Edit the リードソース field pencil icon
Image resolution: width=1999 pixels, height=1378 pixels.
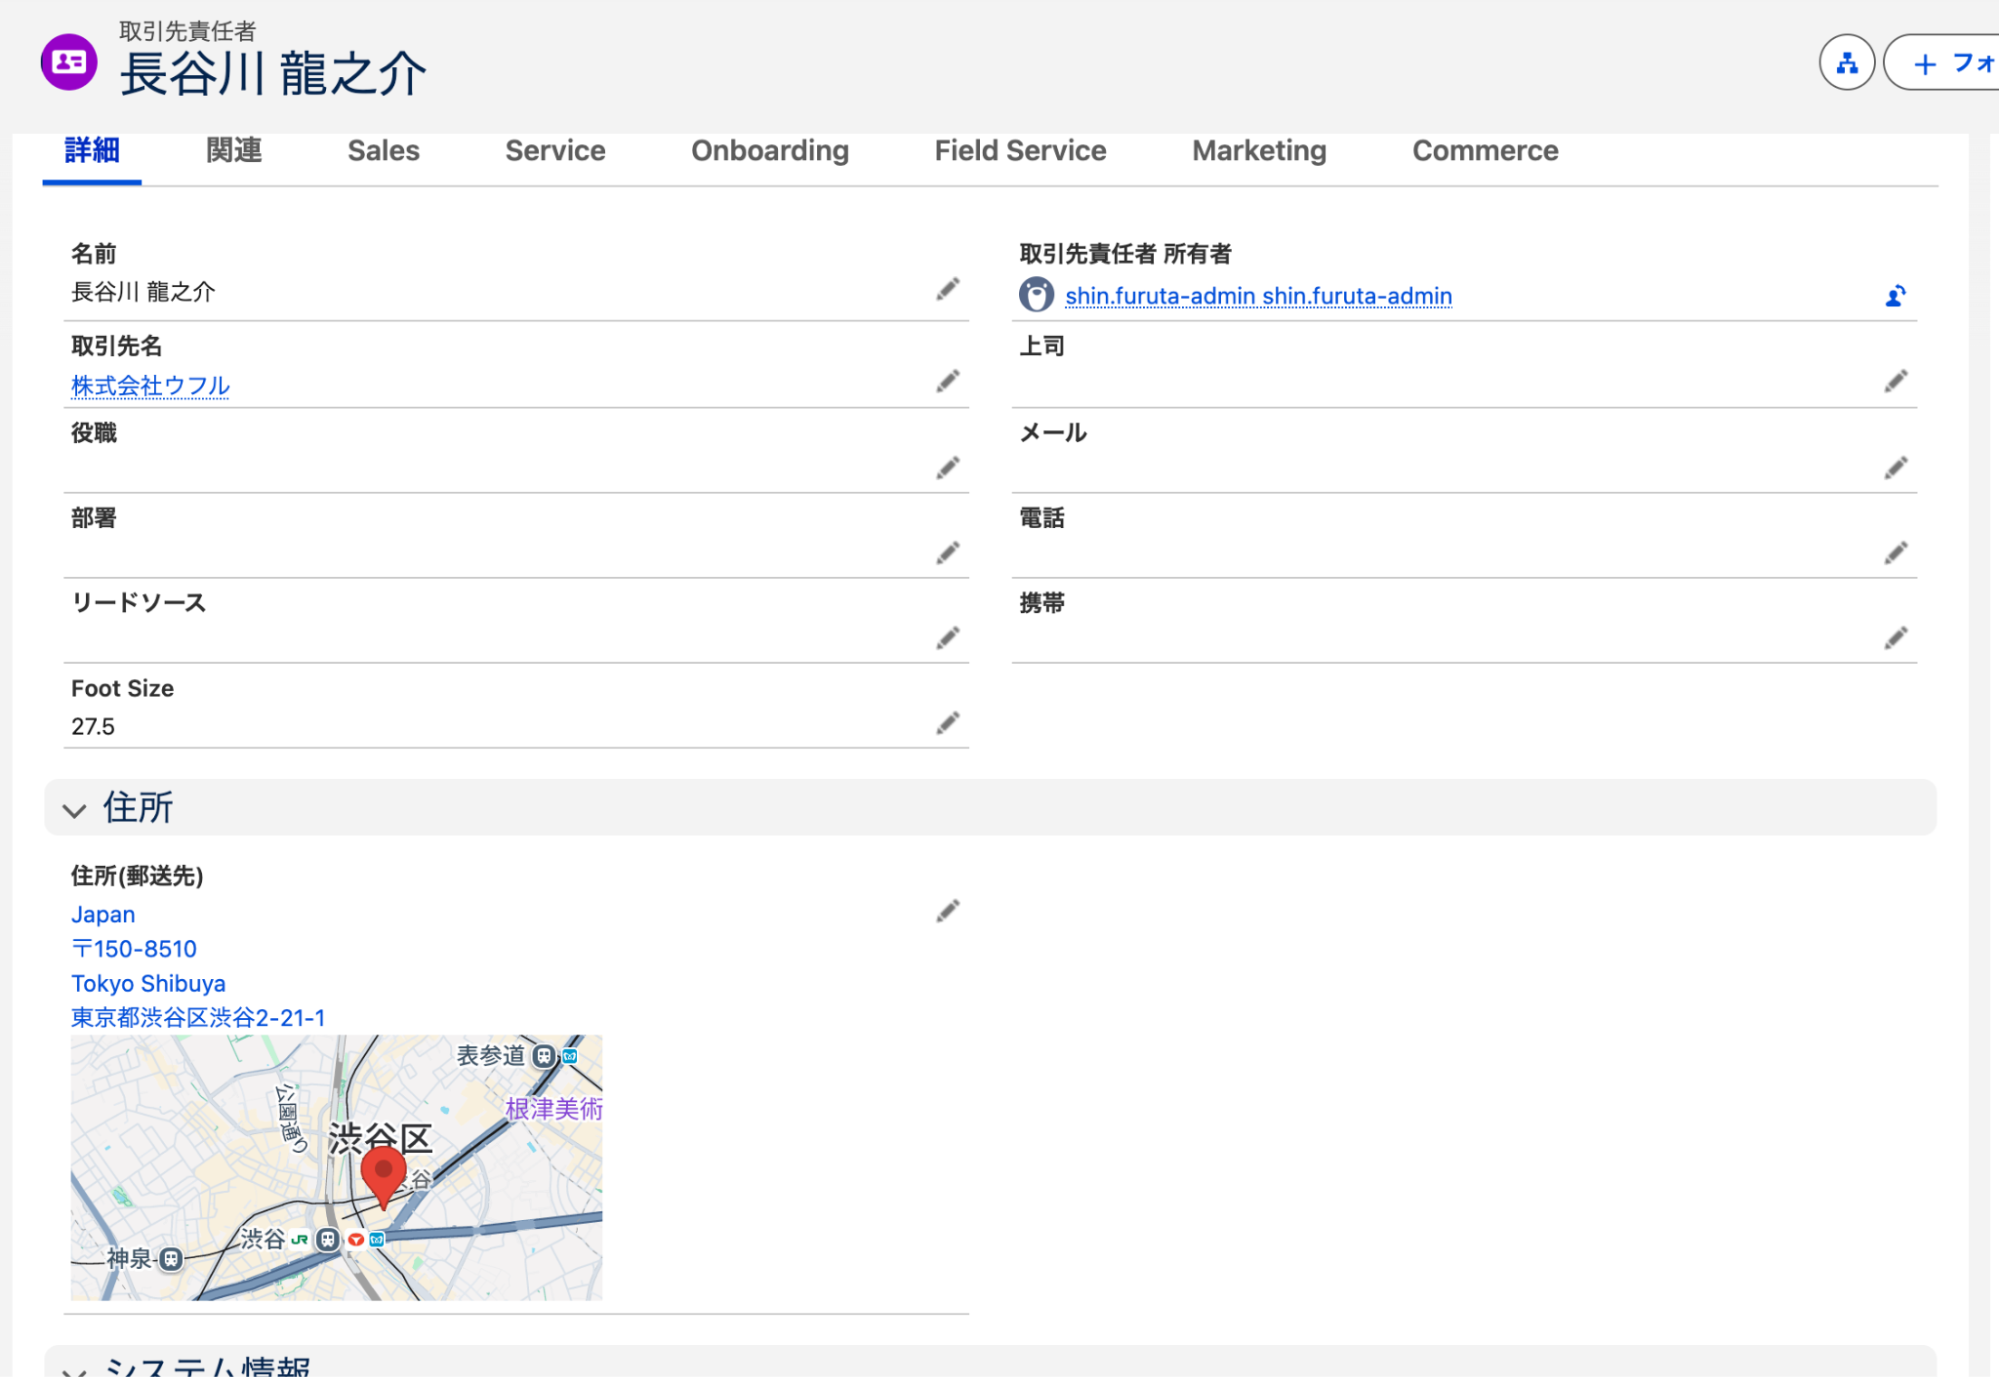click(947, 638)
